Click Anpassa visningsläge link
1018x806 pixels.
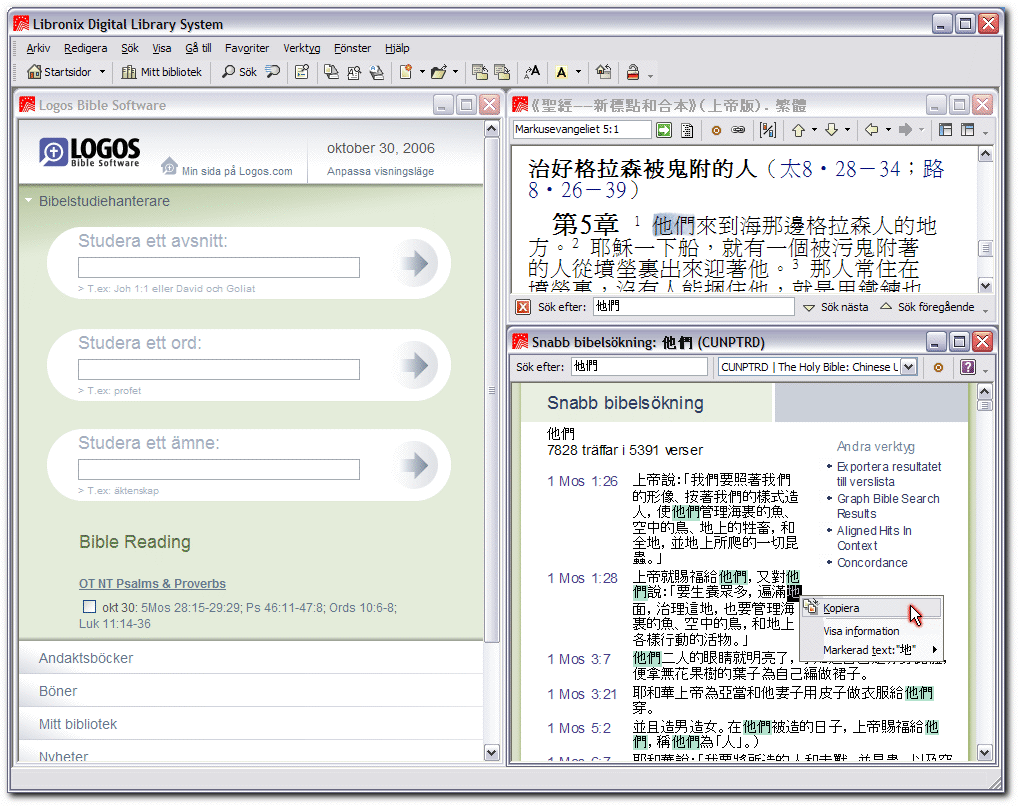(380, 171)
